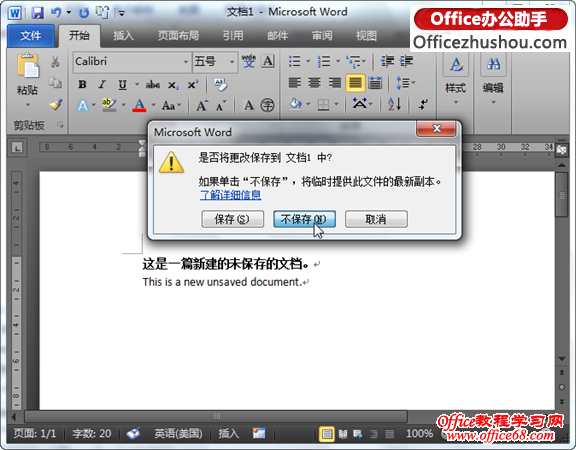Image resolution: width=576 pixels, height=450 pixels.
Task: Click the tab selector box beside the ruler
Action: coord(17,148)
